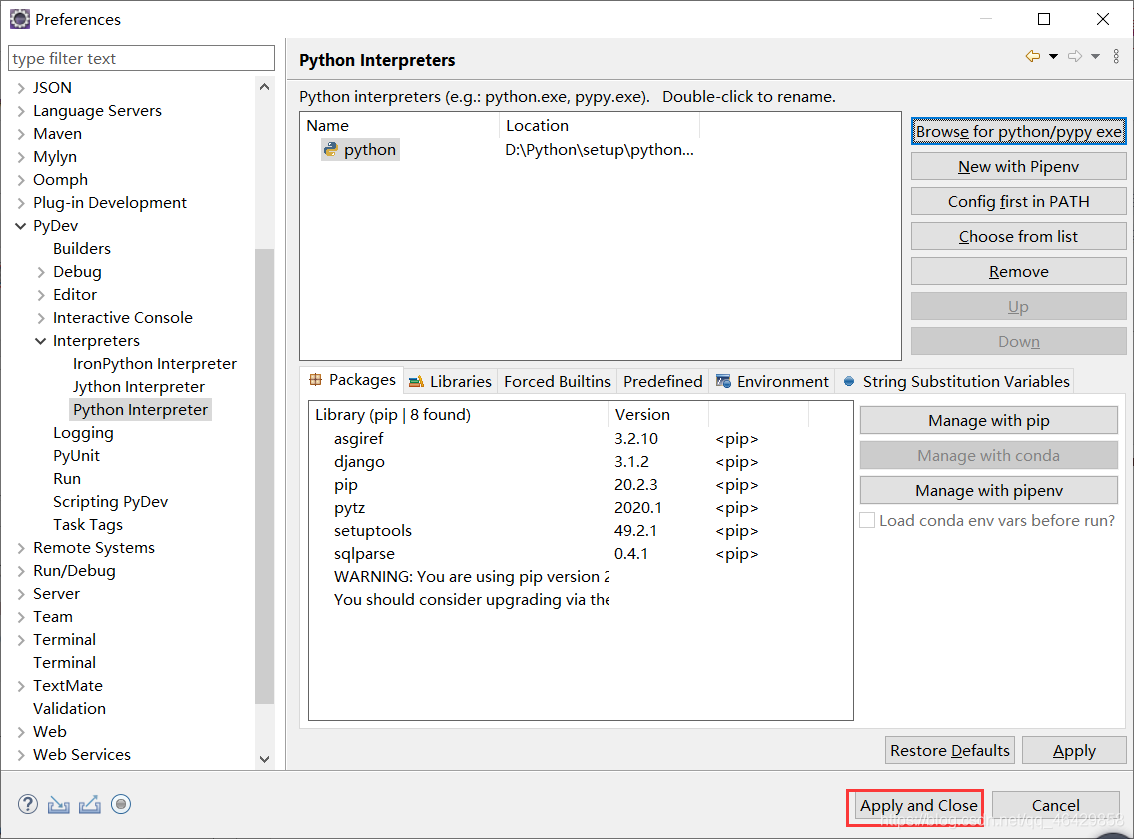Click the export preferences icon
The height and width of the screenshot is (839, 1134).
point(90,804)
